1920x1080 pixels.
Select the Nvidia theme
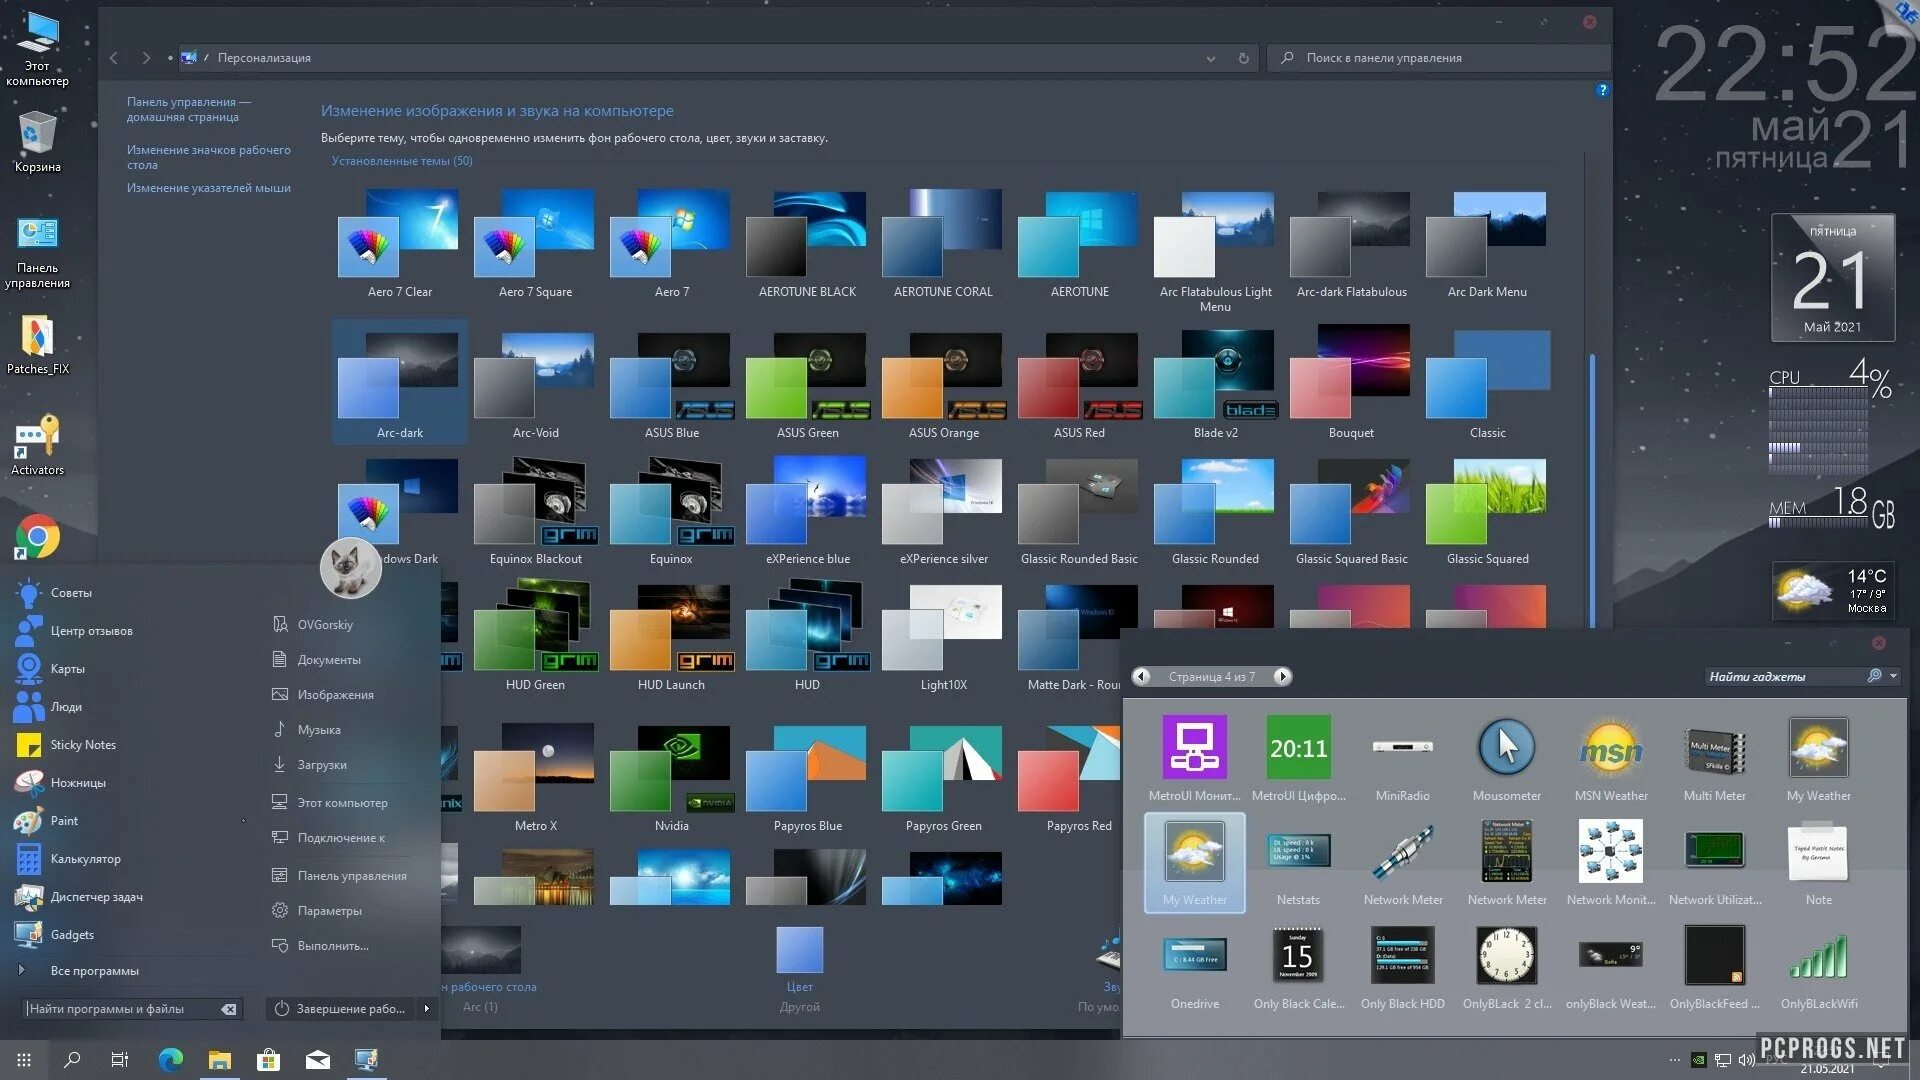pyautogui.click(x=671, y=778)
